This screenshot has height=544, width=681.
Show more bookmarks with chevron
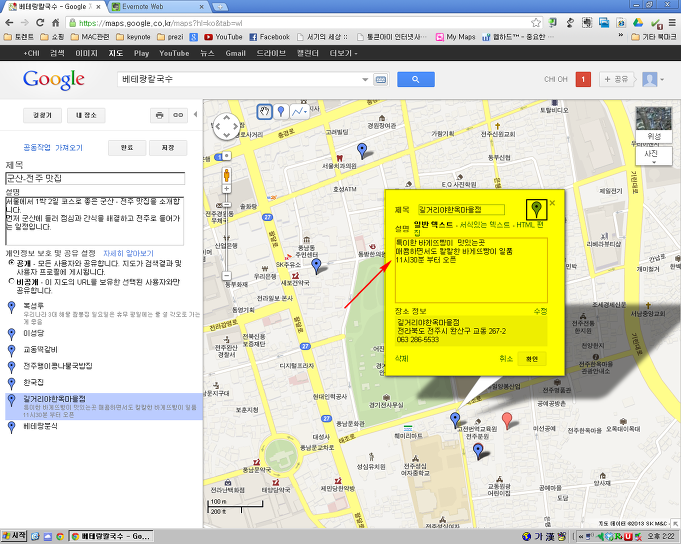621,36
